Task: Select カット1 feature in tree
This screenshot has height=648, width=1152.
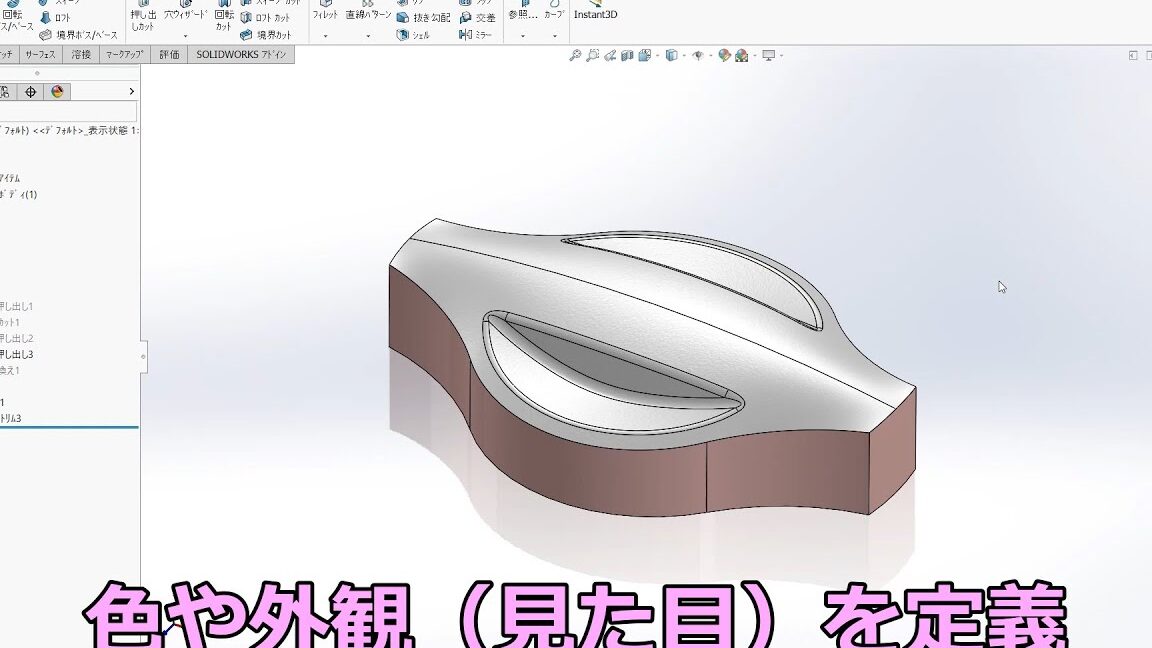Action: (x=10, y=322)
